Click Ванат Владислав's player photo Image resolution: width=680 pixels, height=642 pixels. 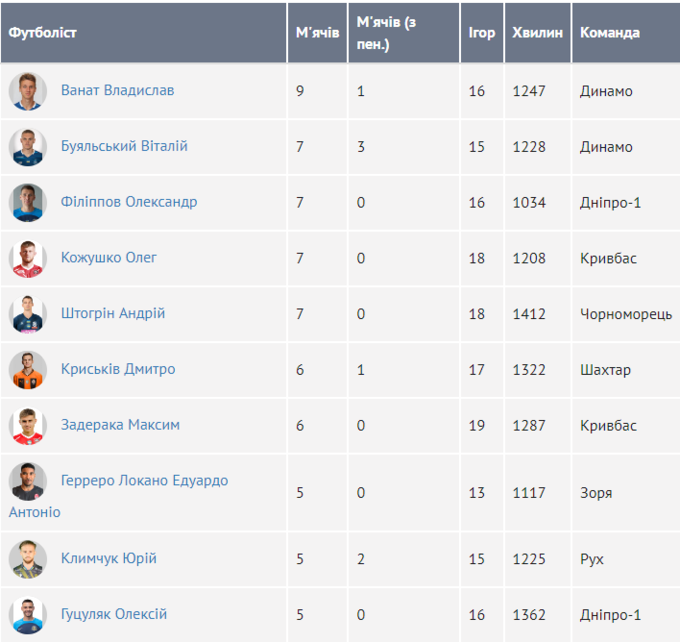[x=28, y=91]
